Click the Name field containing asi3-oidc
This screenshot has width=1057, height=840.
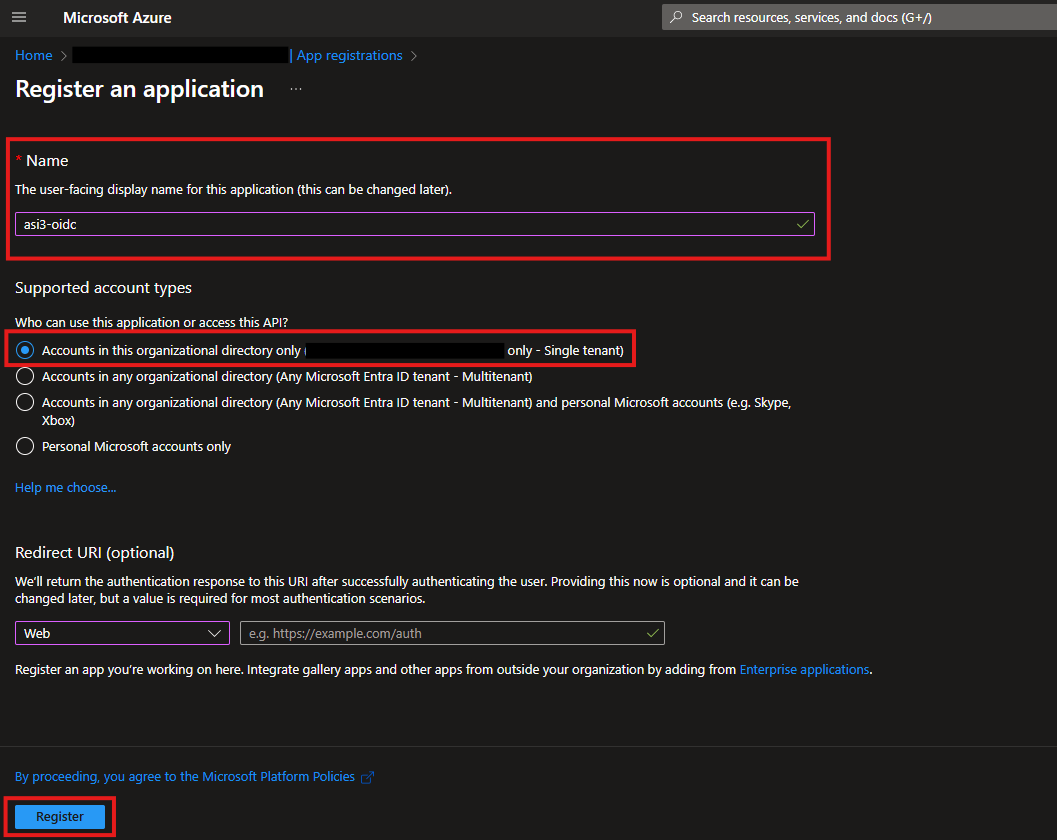415,224
